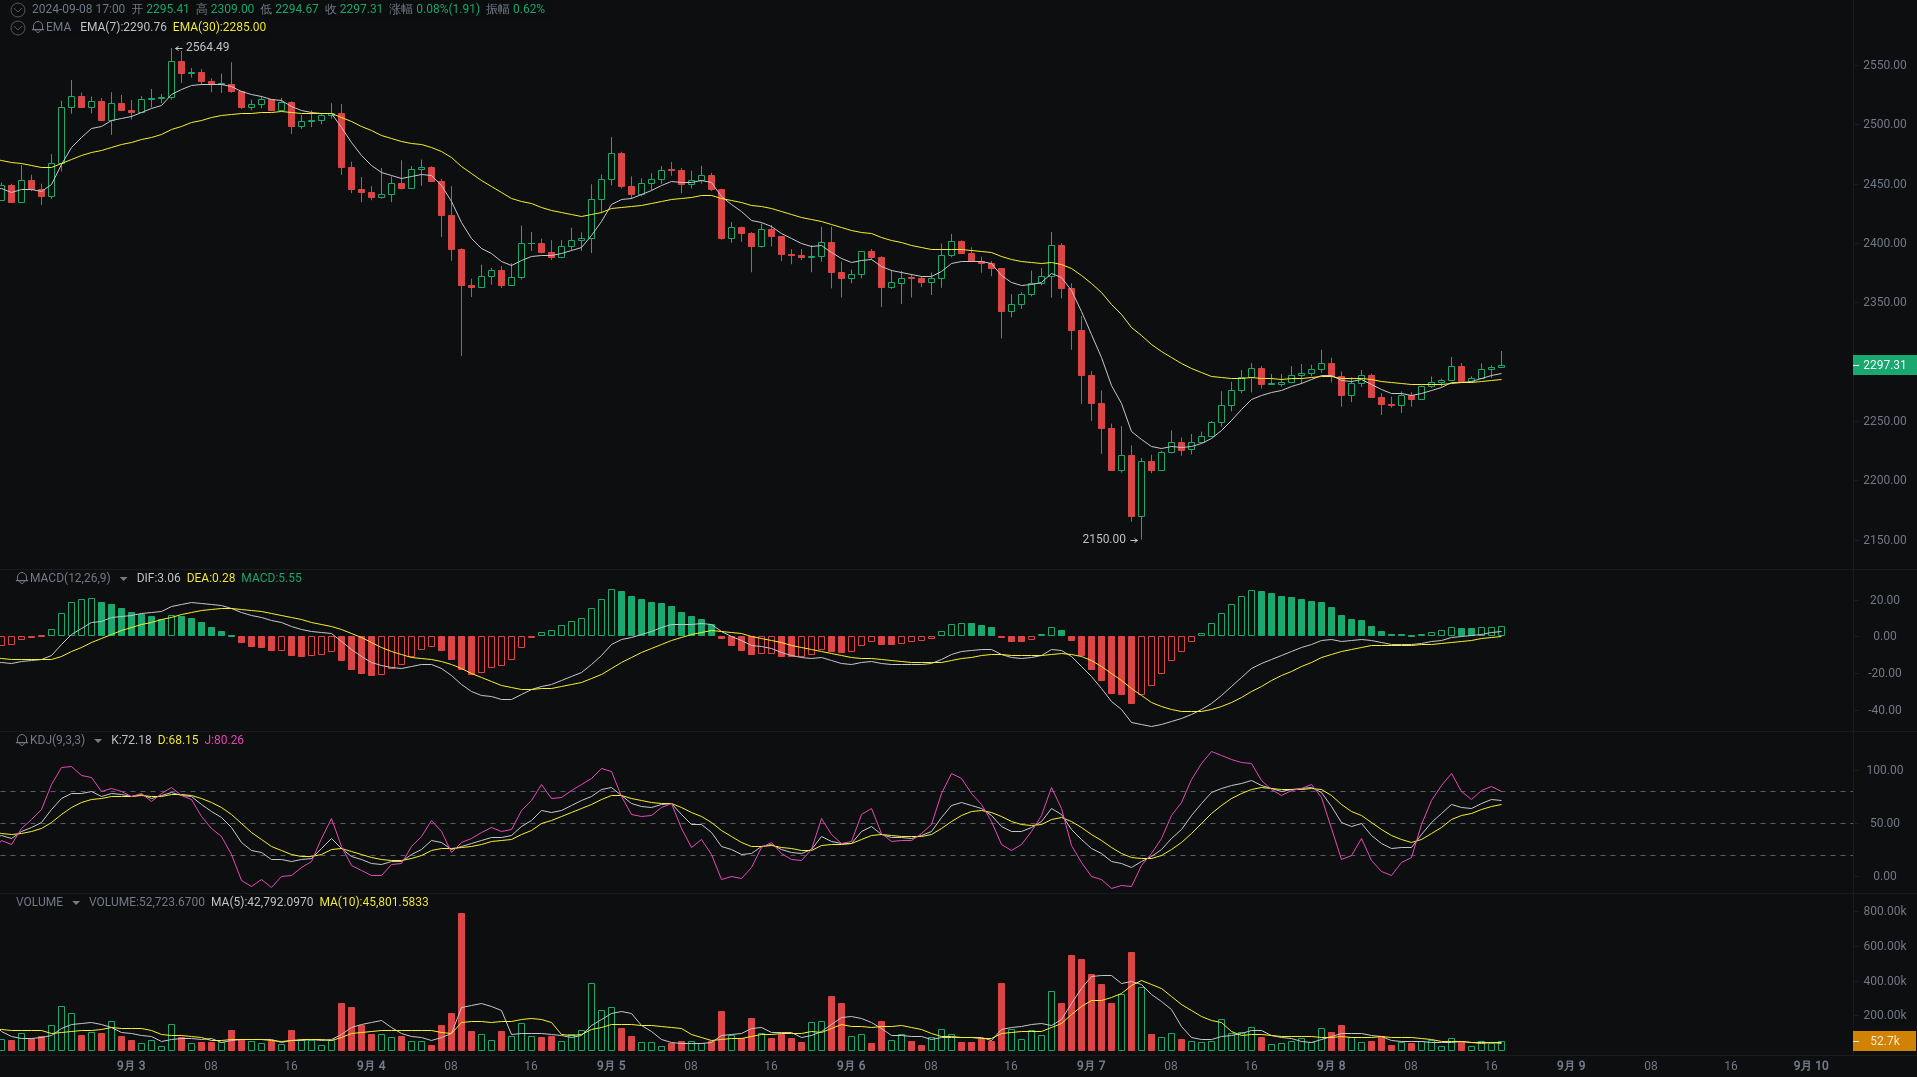Click the low price 2294.67
Viewport: 1917px width, 1077px height.
tap(297, 9)
